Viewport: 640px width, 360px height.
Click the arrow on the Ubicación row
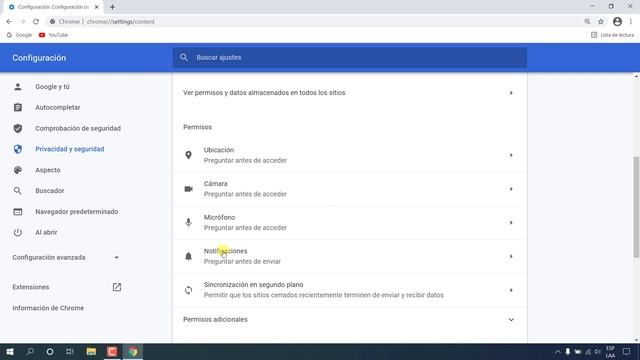[x=511, y=155]
